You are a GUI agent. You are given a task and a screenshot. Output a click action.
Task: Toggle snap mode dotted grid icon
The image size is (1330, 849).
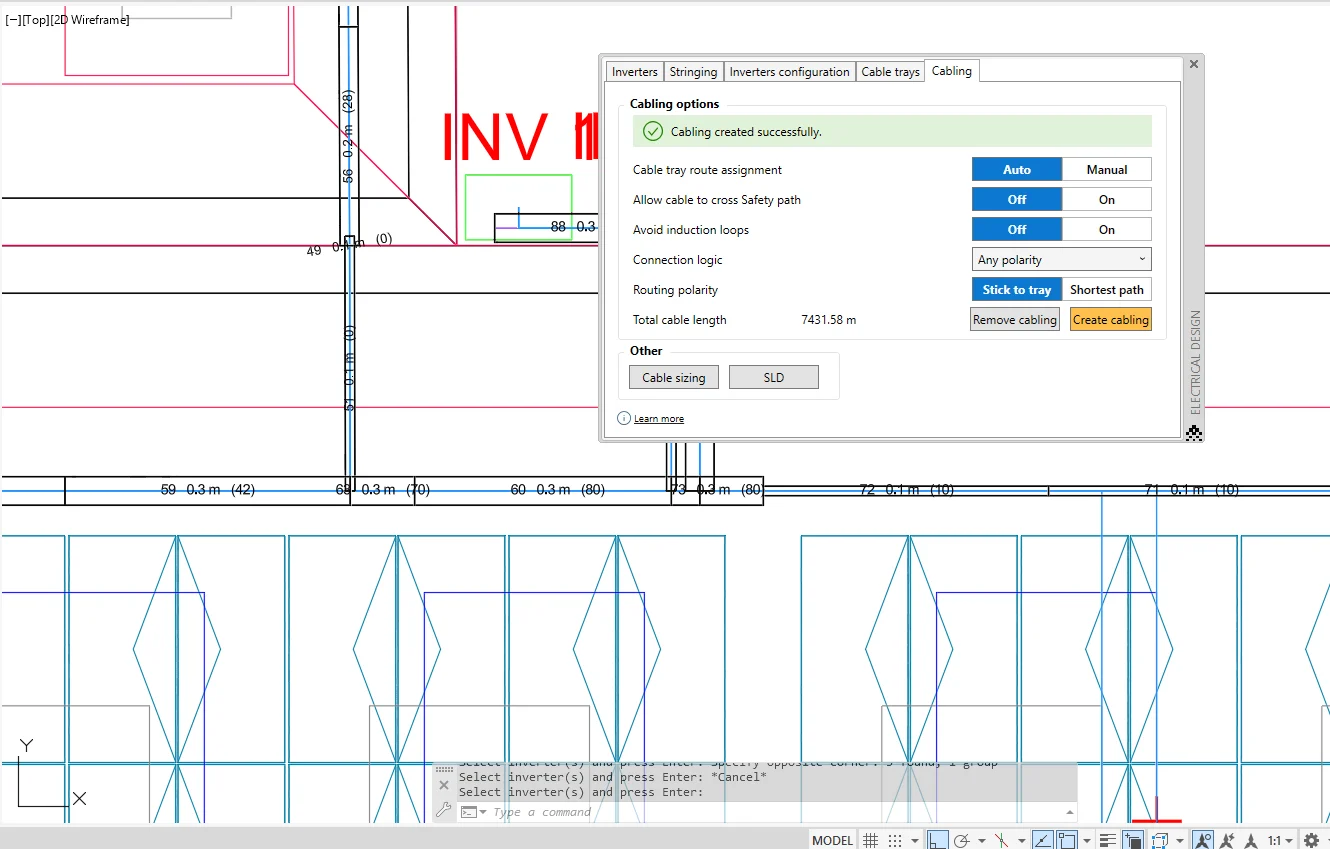click(x=895, y=840)
